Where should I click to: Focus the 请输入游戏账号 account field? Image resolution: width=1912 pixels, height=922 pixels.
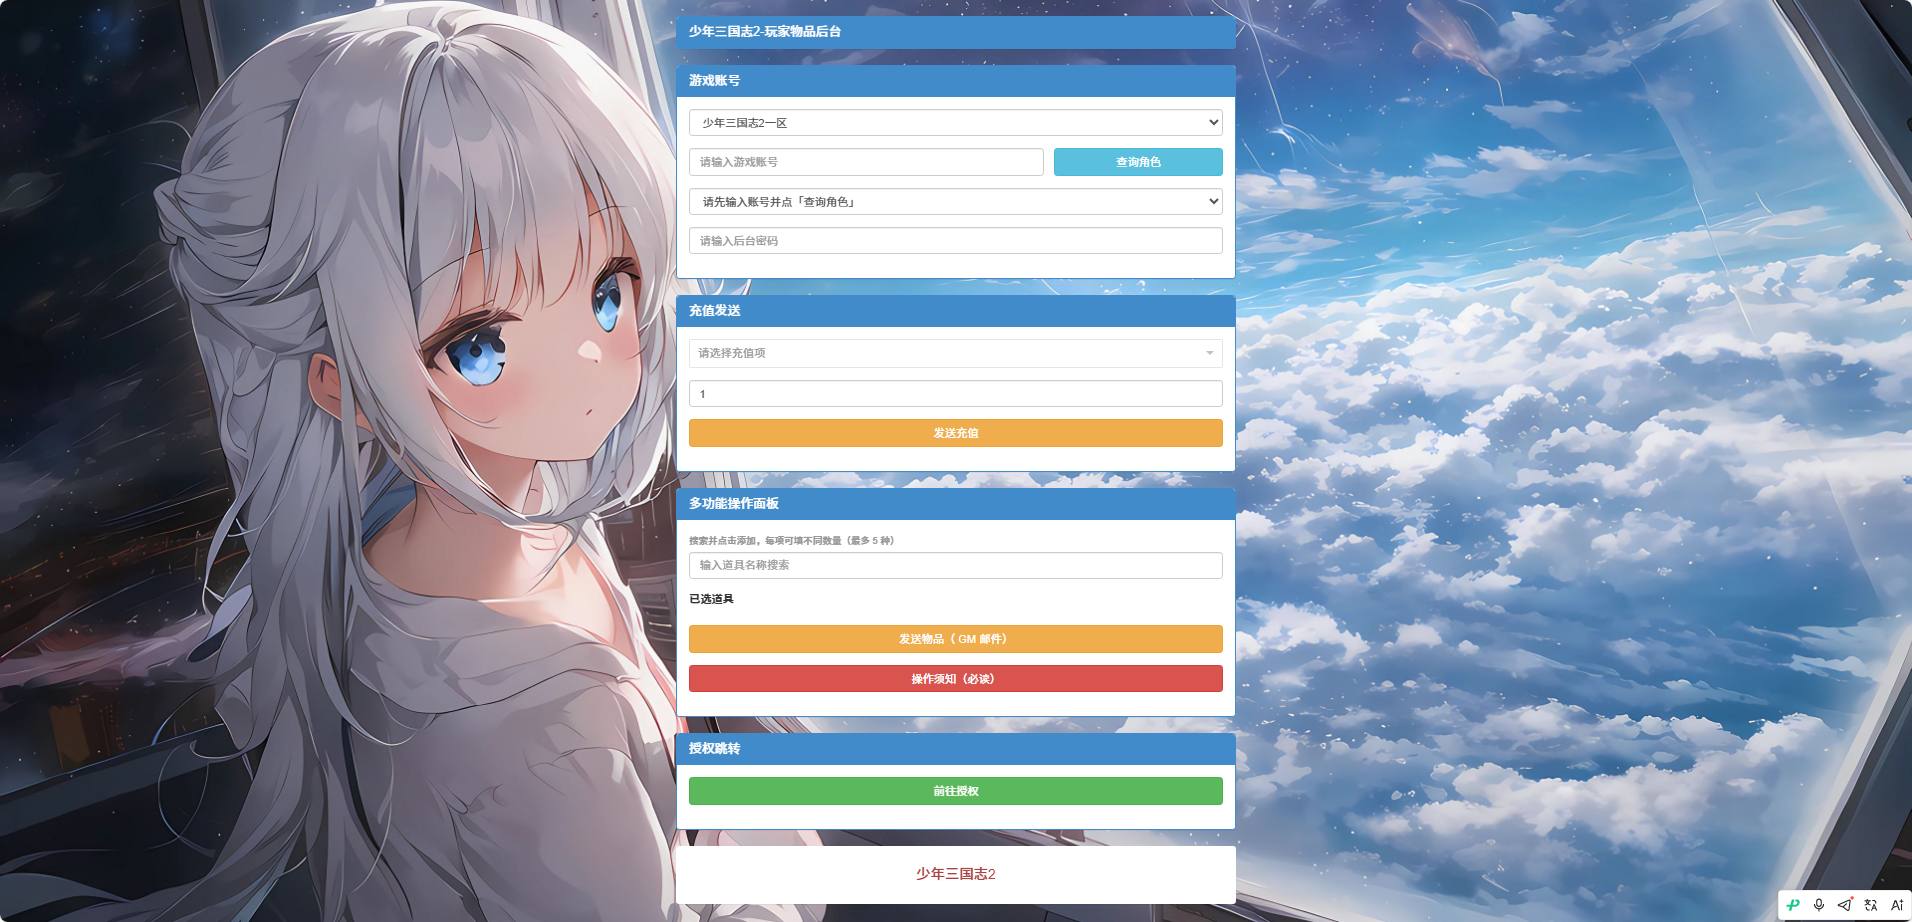click(x=866, y=162)
